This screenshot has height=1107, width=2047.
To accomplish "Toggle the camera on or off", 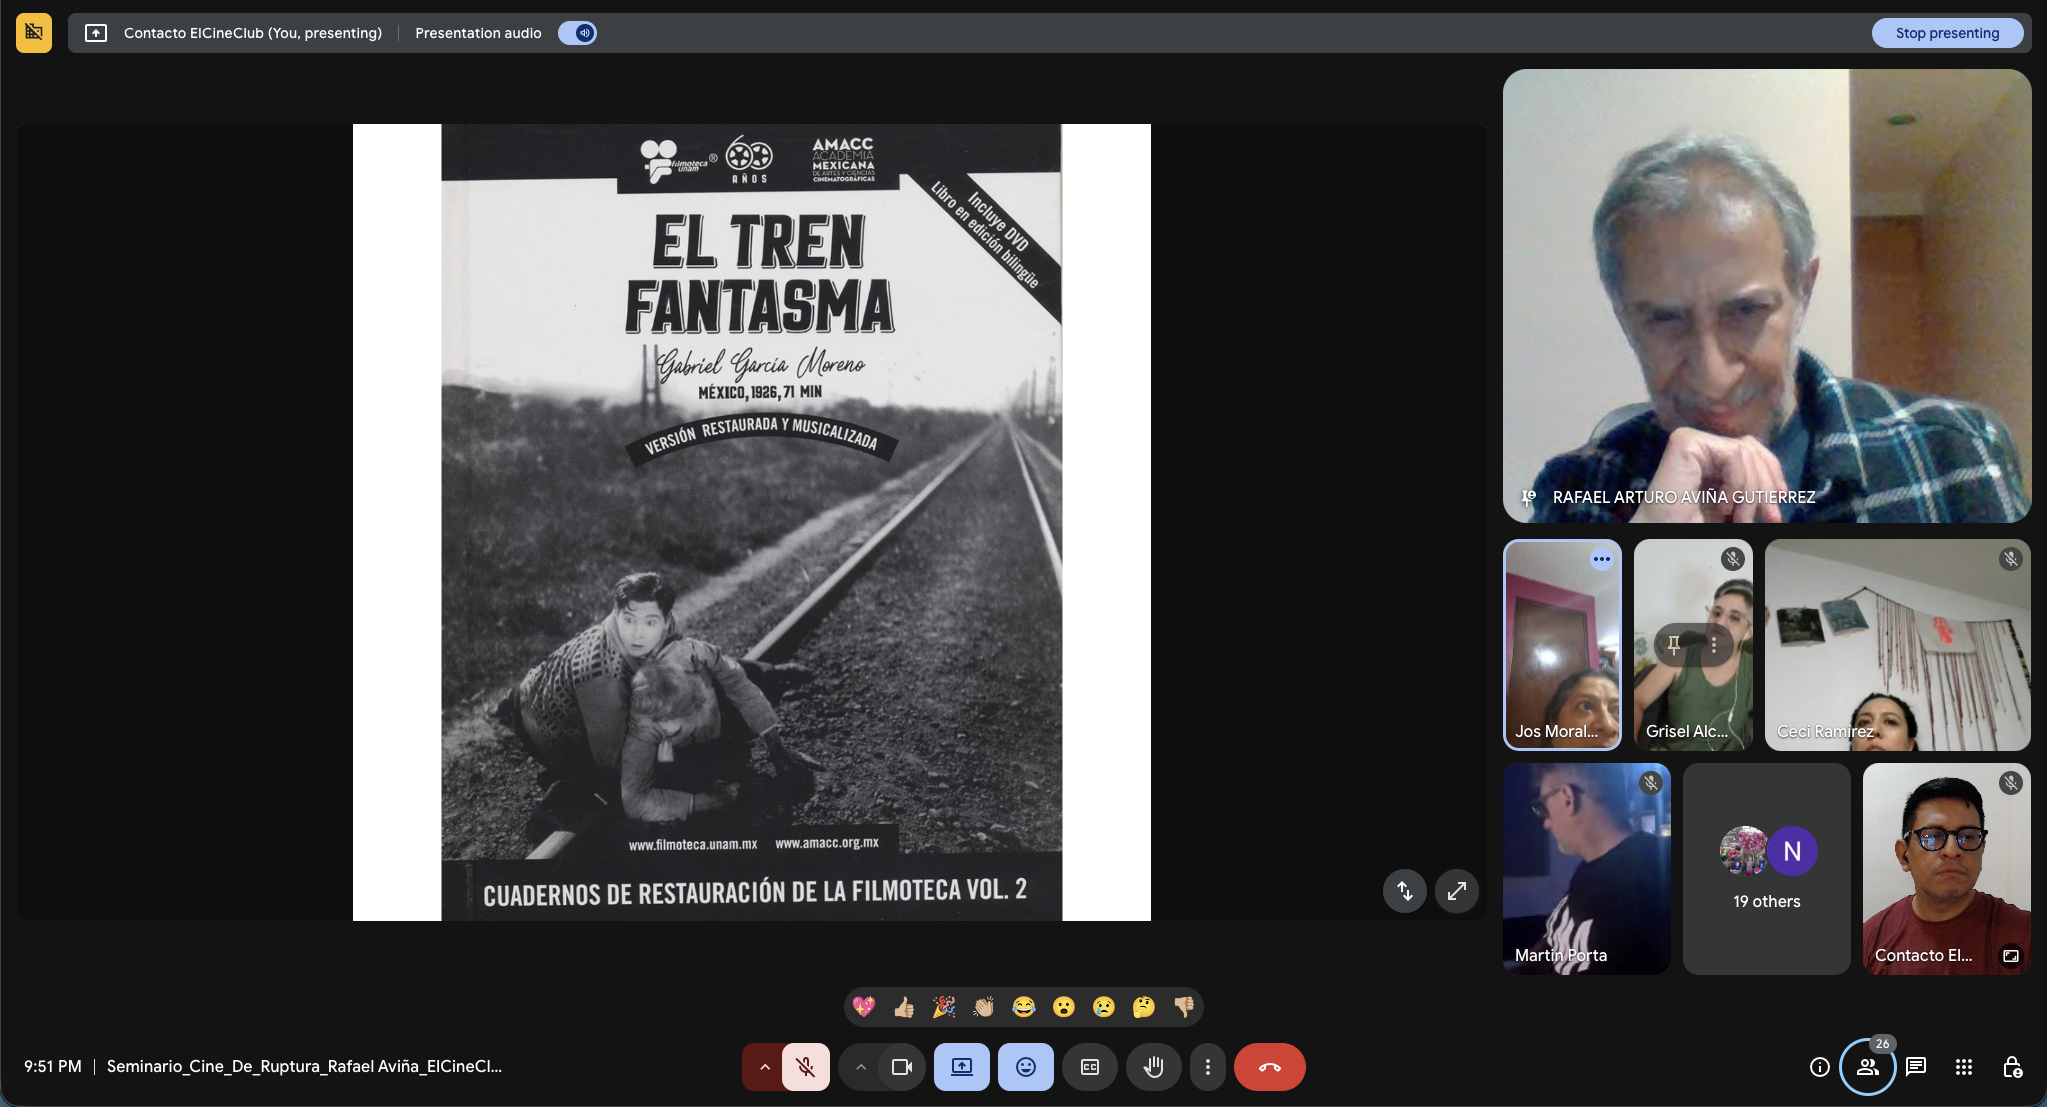I will [x=901, y=1067].
